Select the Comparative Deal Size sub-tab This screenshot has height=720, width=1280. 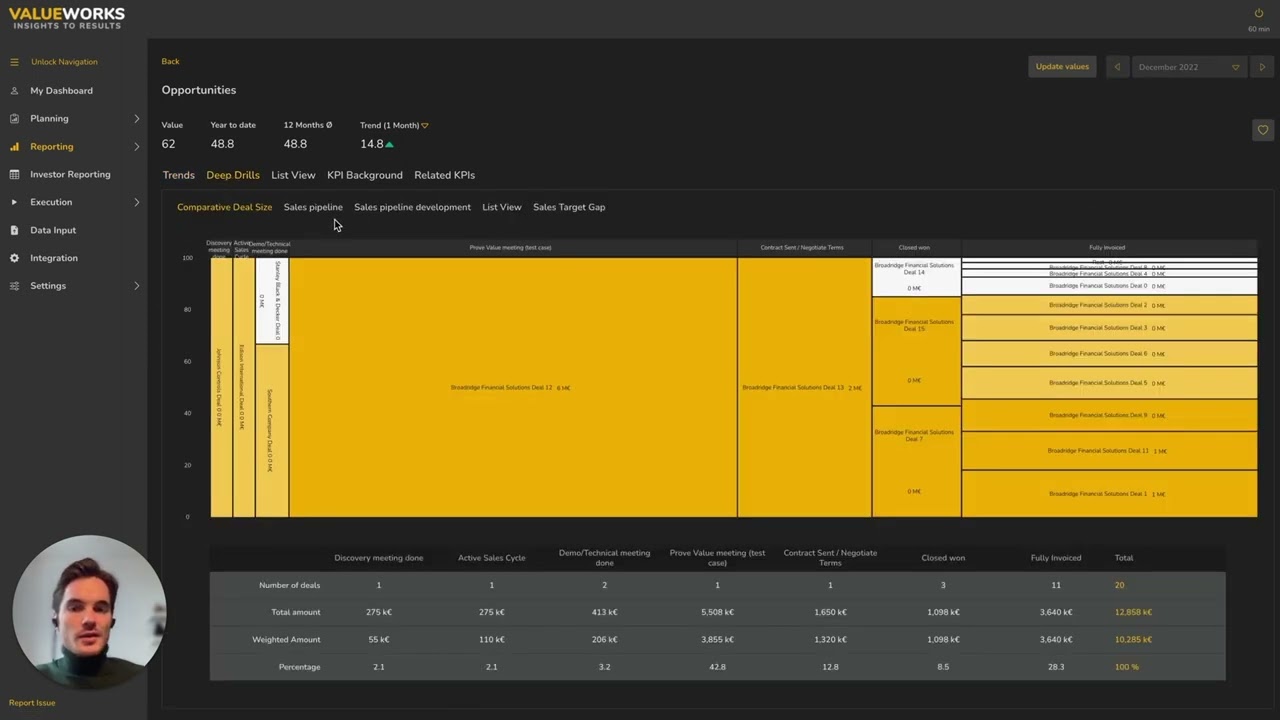click(224, 207)
